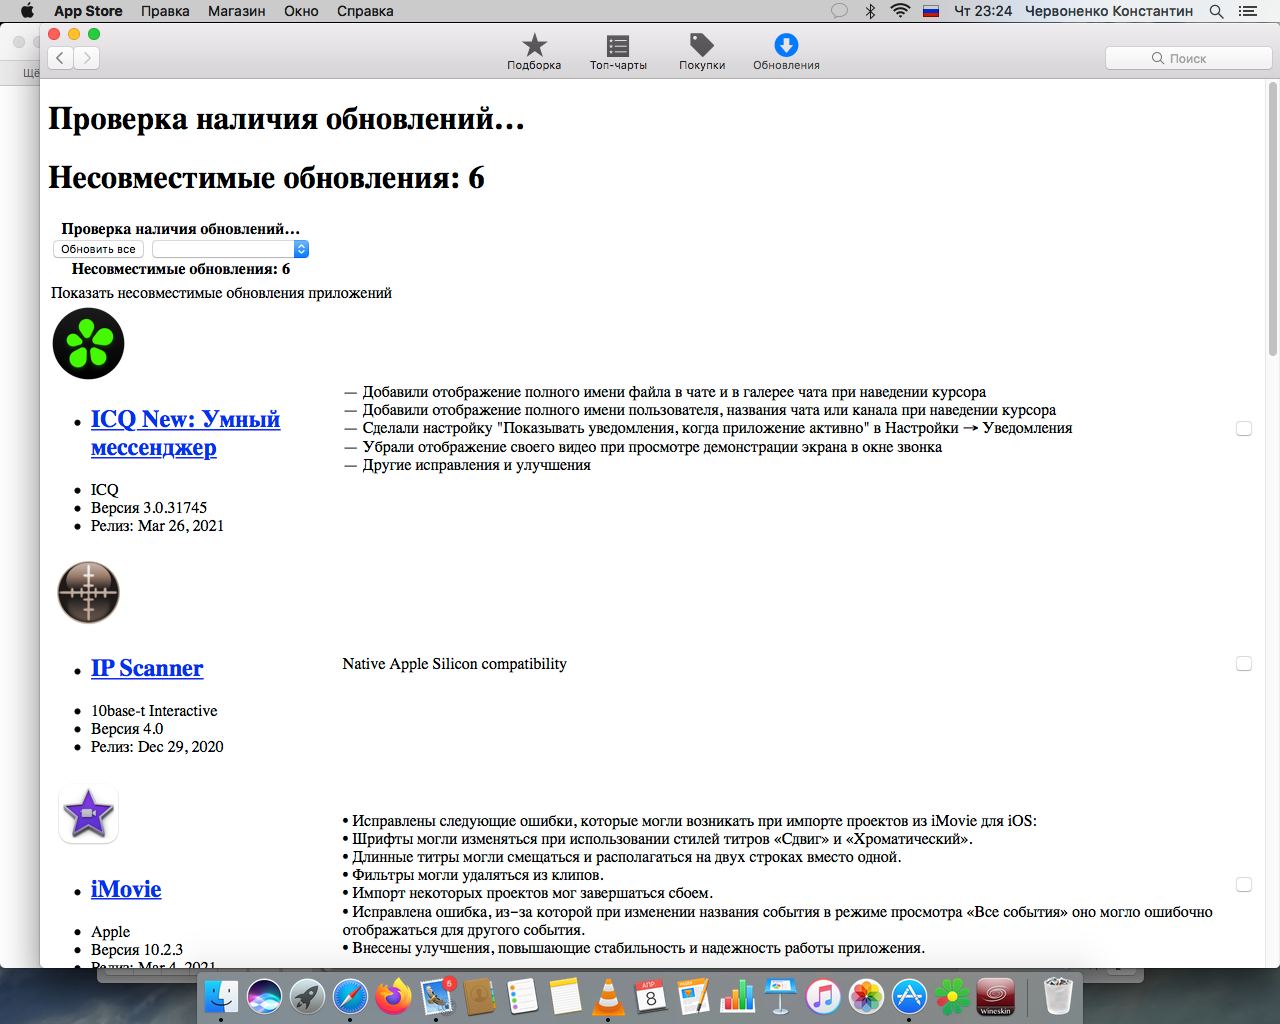This screenshot has height=1024, width=1280.
Task: Open the Правка menu
Action: click(x=165, y=11)
